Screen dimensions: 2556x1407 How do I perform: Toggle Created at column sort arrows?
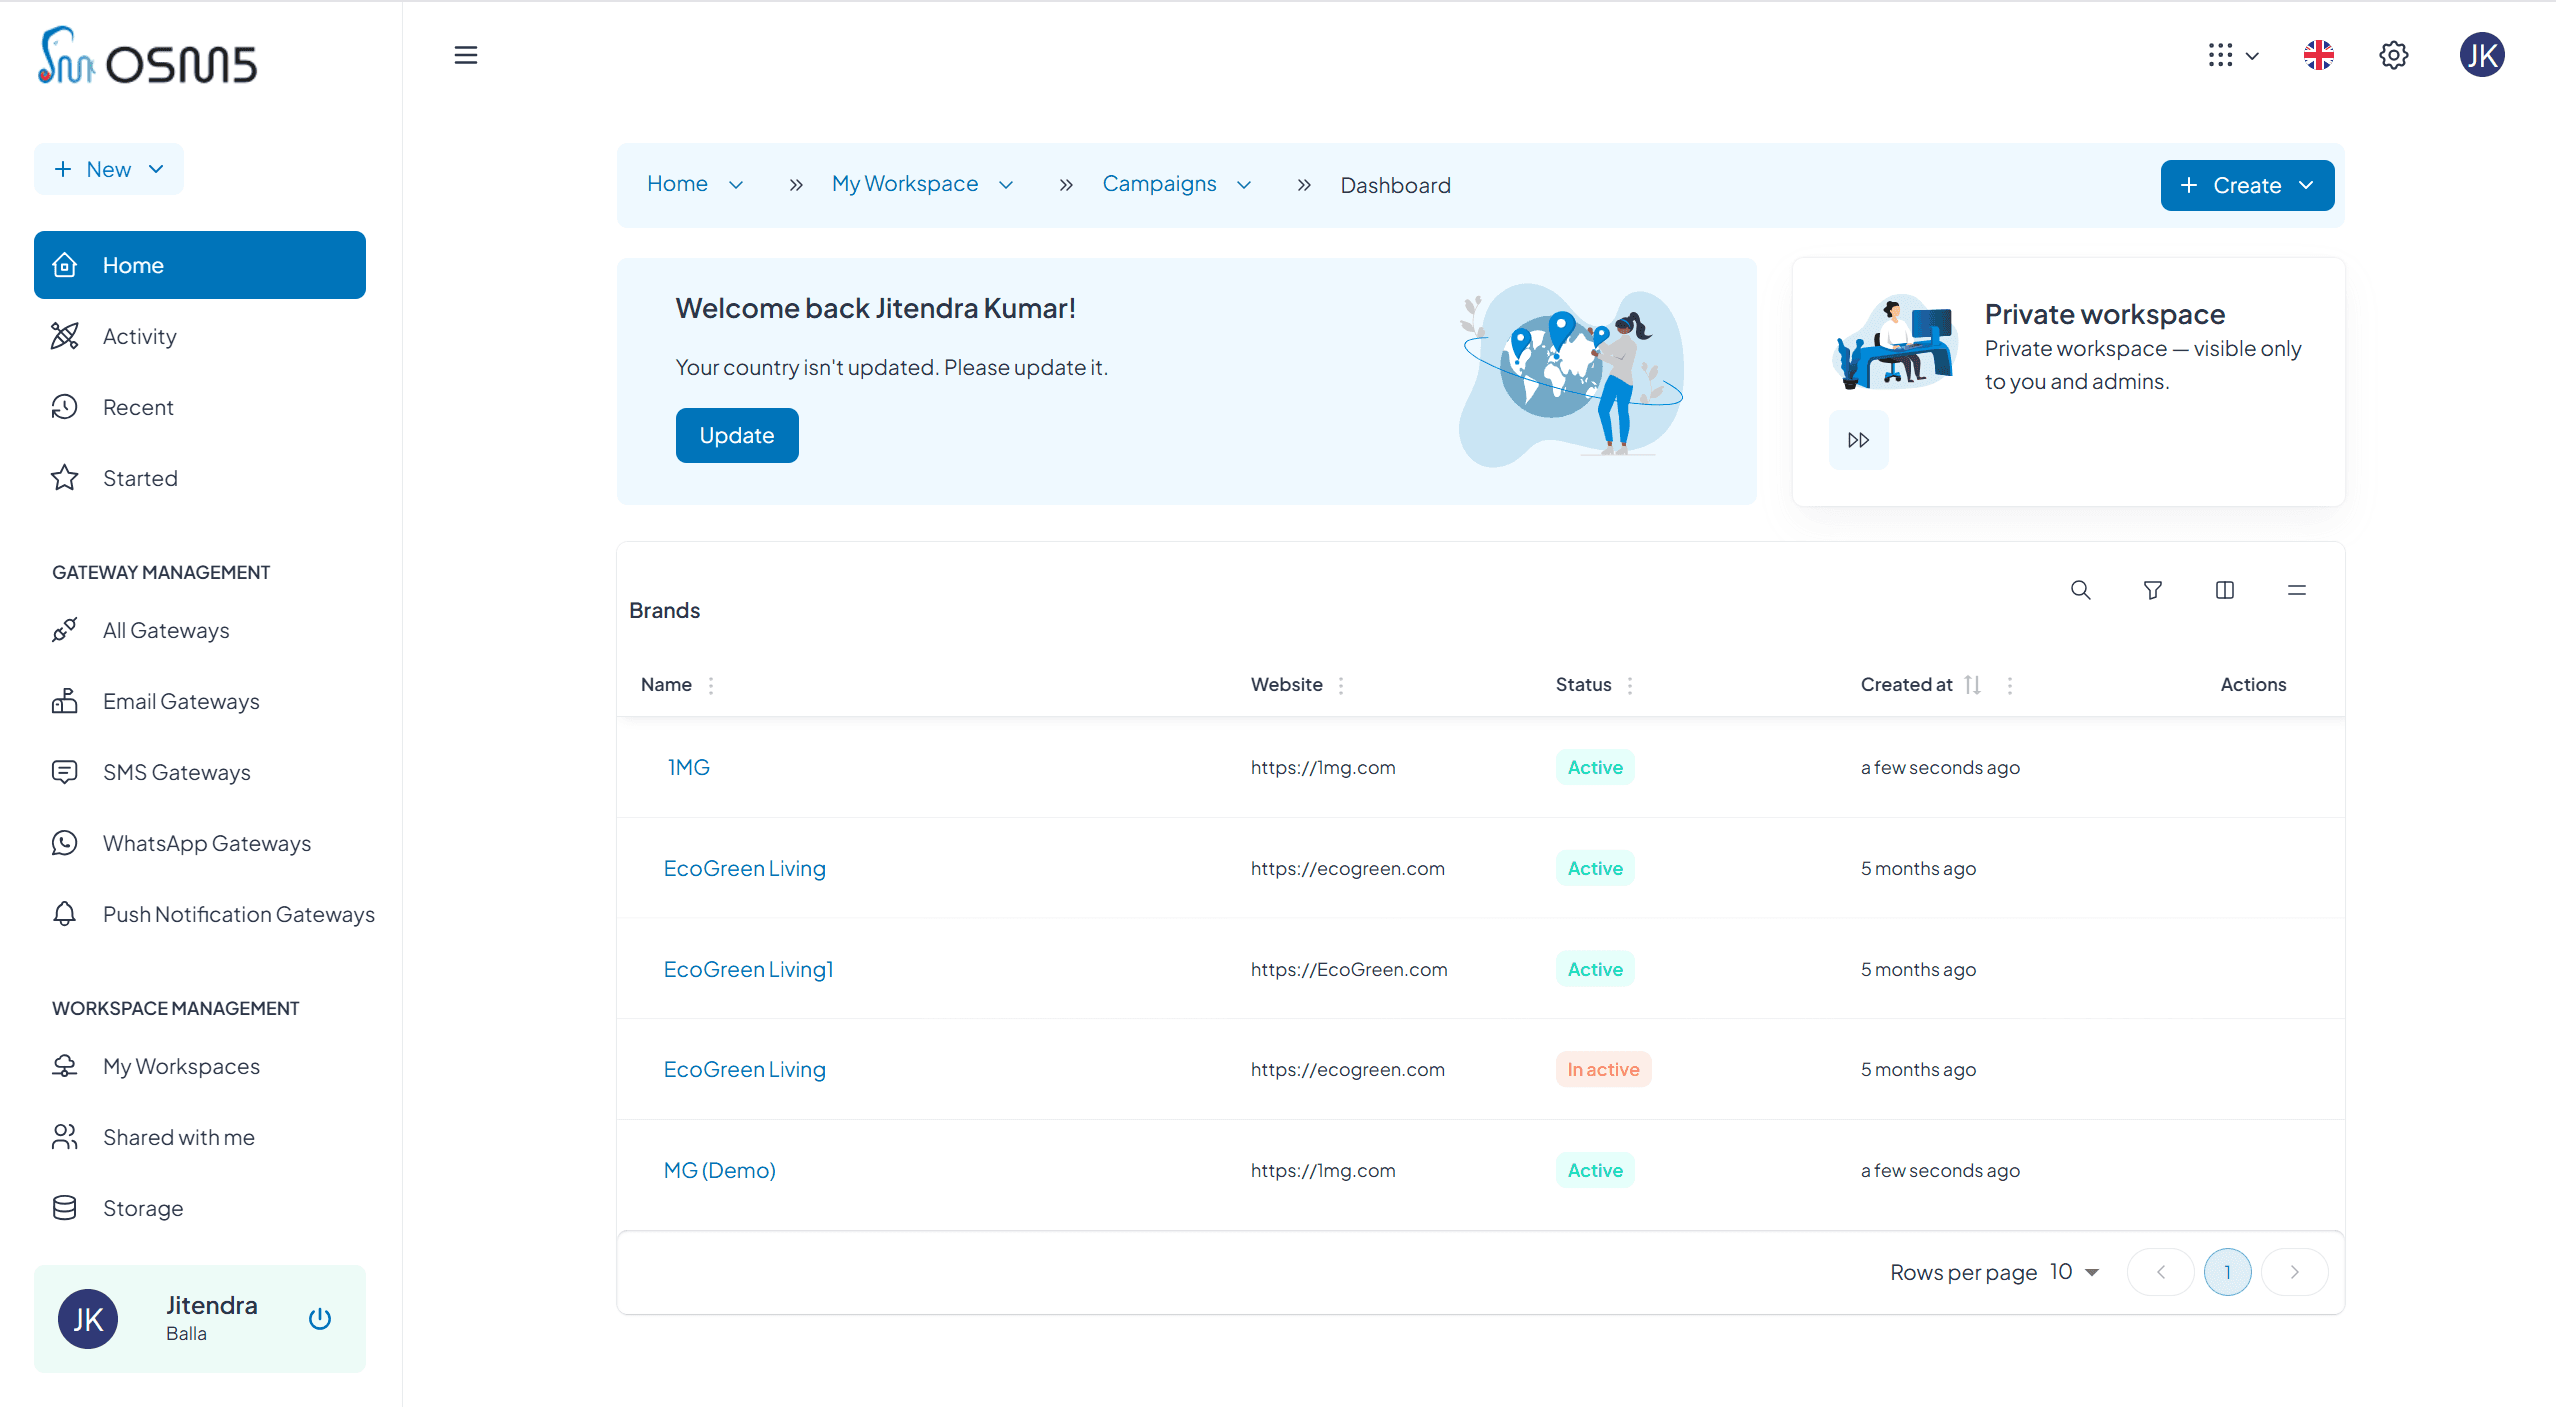pyautogui.click(x=1972, y=685)
